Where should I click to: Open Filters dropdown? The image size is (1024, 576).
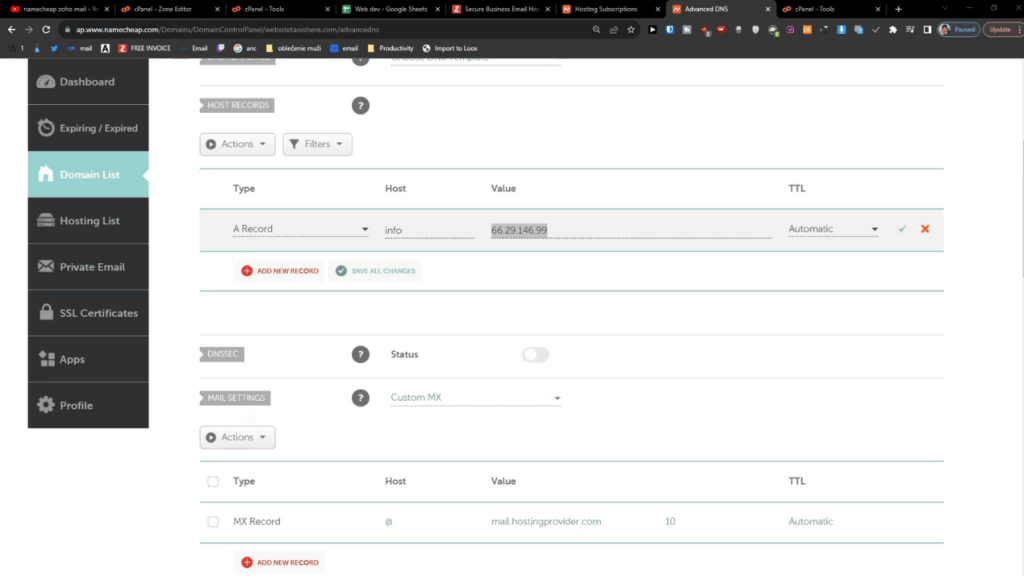317,144
